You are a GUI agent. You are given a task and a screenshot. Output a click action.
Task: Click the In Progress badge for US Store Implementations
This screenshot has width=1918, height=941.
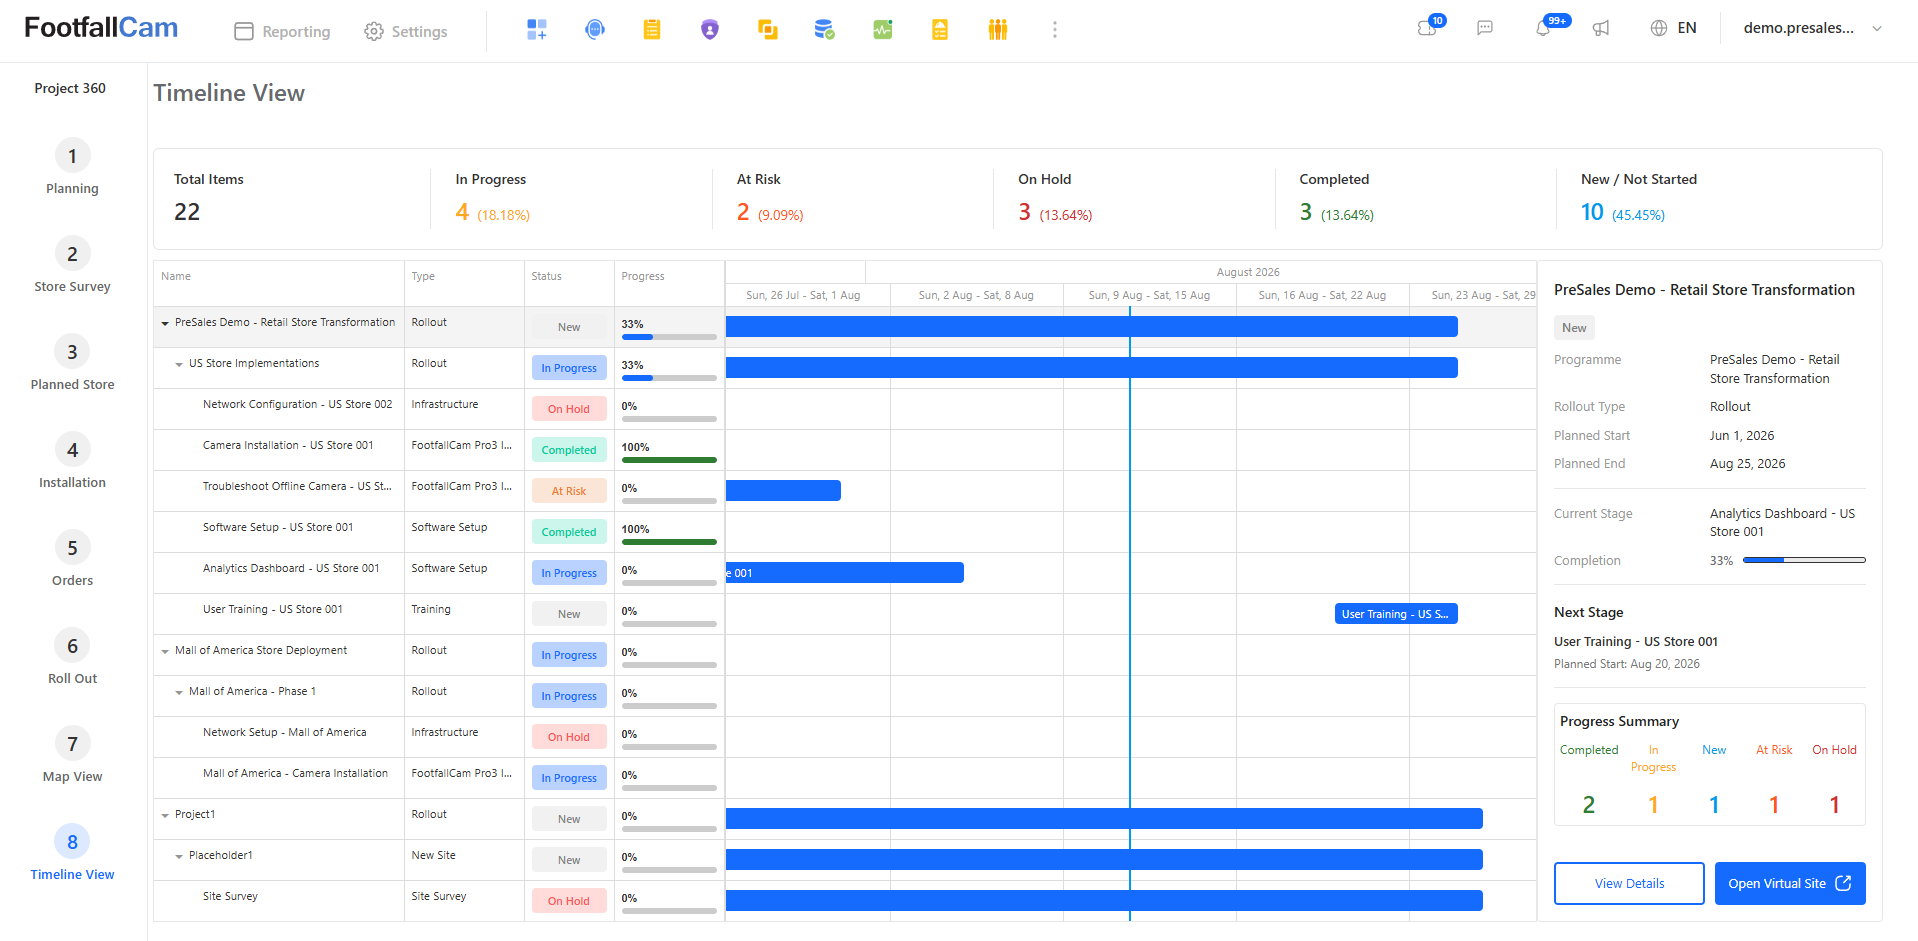tap(569, 368)
